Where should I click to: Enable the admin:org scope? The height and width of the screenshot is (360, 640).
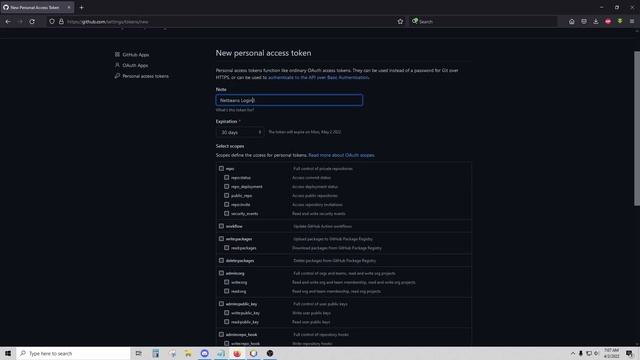tap(221, 273)
